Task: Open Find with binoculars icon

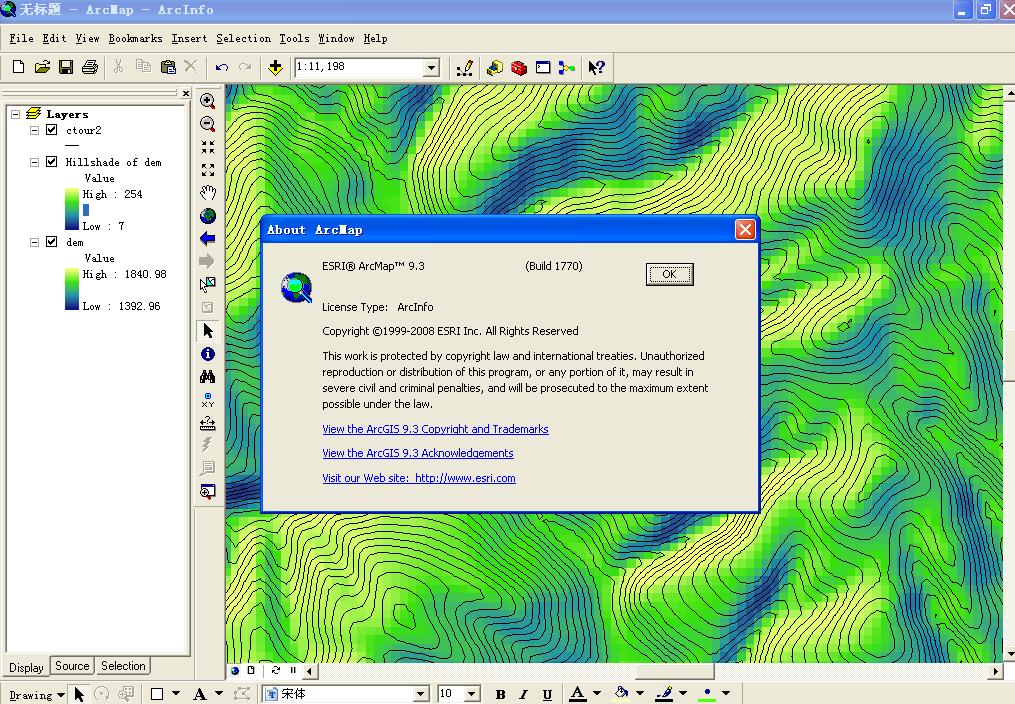Action: pos(208,377)
